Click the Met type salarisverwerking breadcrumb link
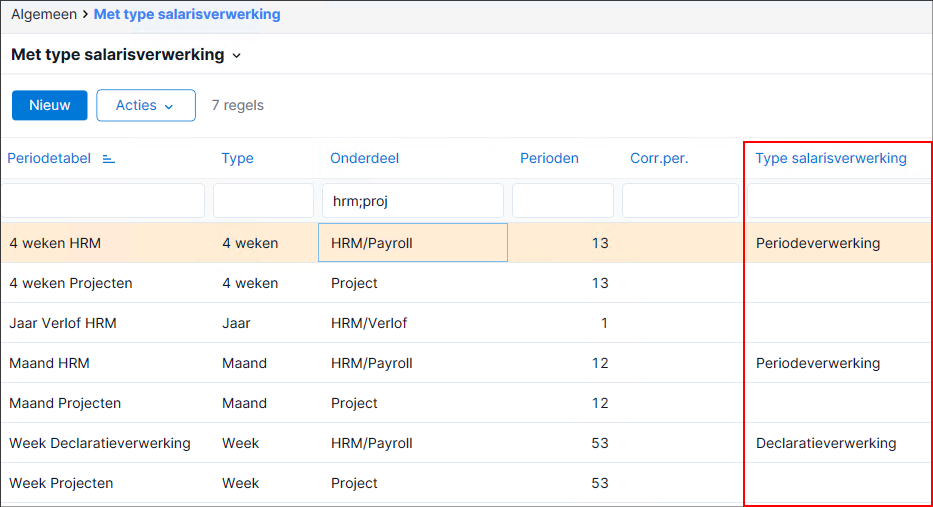This screenshot has width=933, height=507. [187, 14]
